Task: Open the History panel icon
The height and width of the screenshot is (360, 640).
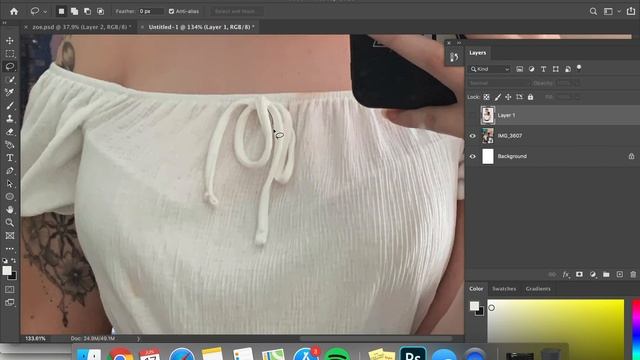Action: coord(454,58)
